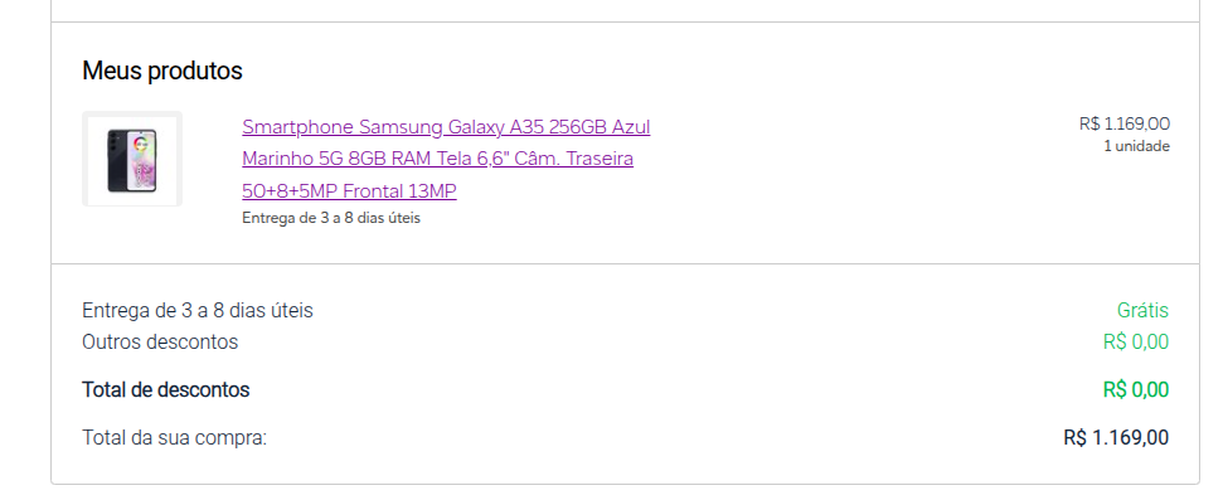This screenshot has height=500, width=1228.
Task: Click the 'Total da sua compra:' label
Action: point(174,438)
